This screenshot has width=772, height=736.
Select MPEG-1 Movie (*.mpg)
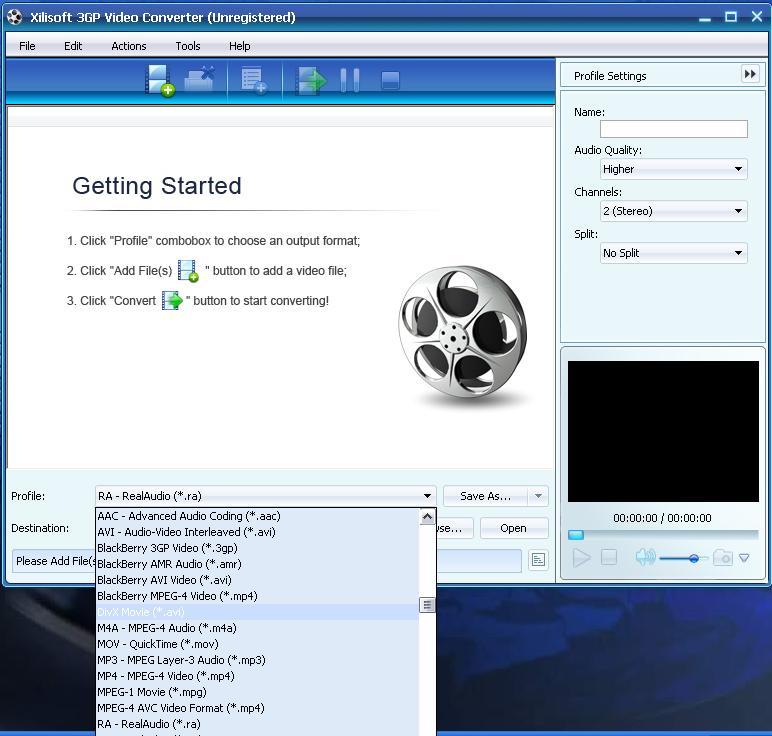click(257, 692)
